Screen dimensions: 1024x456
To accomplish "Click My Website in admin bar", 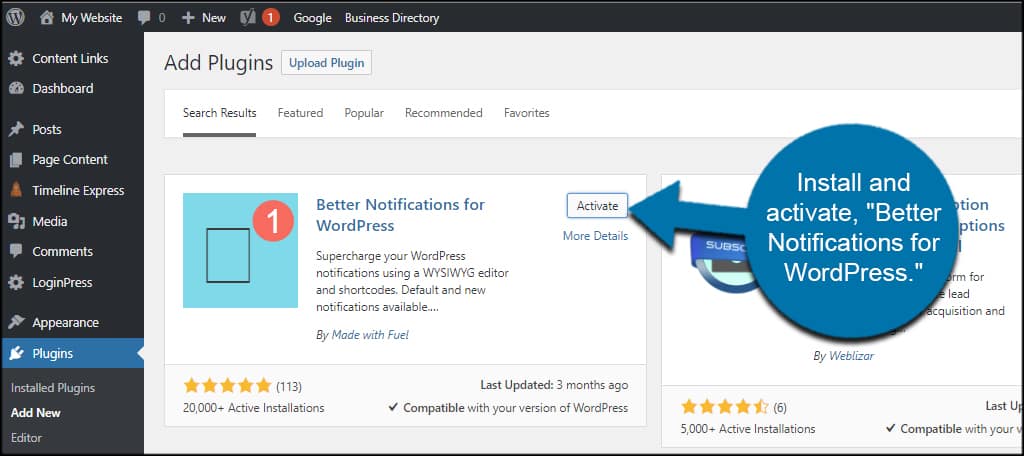I will pyautogui.click(x=91, y=18).
